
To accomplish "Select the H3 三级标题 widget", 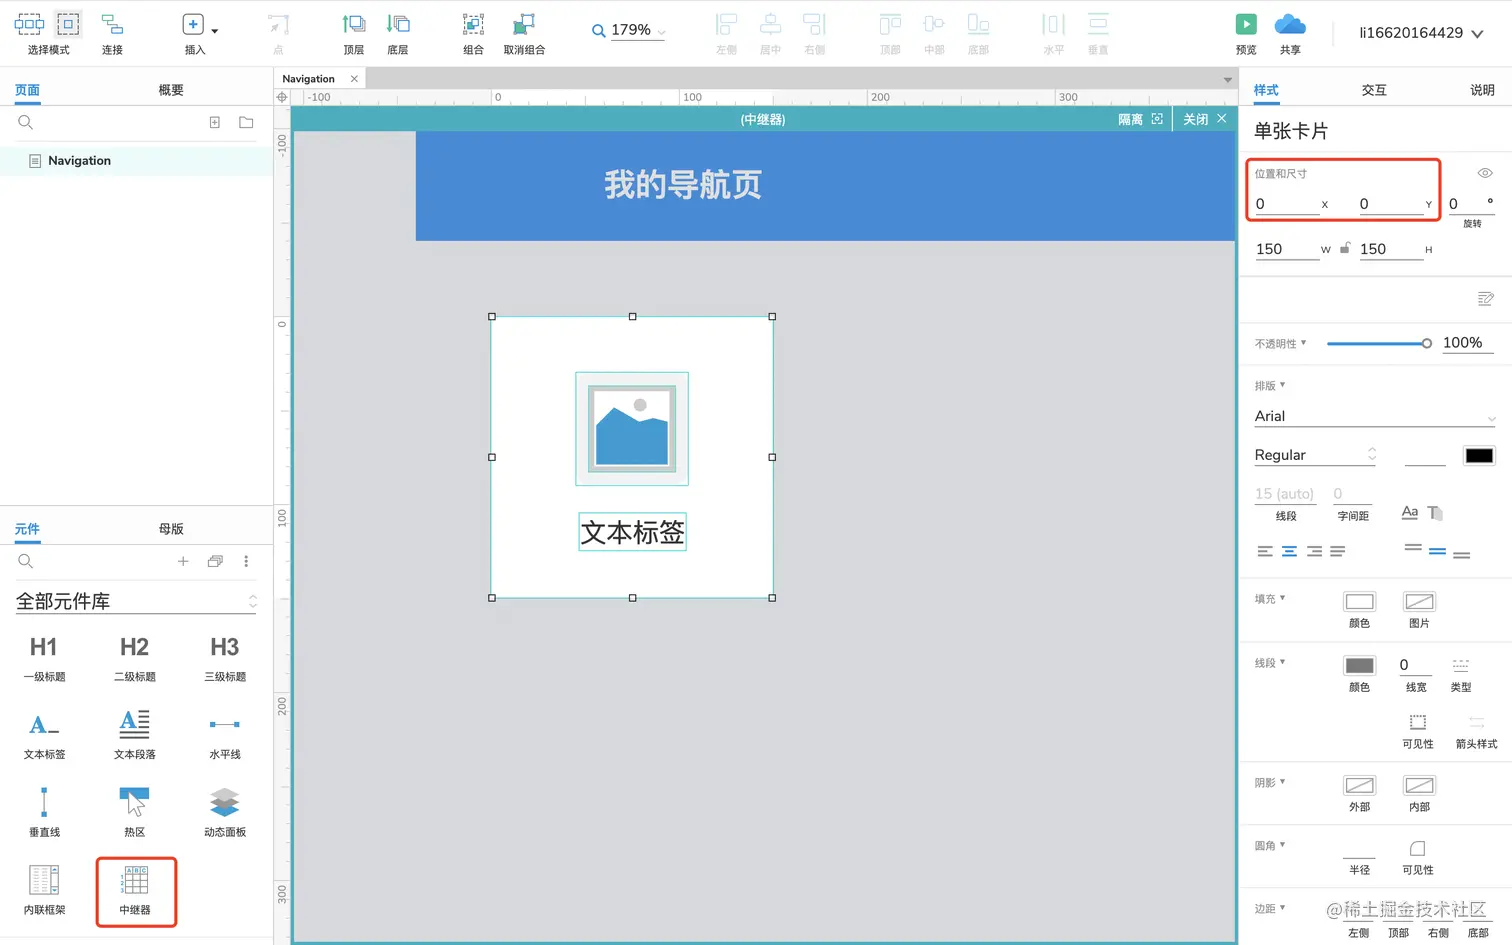I will pos(224,657).
